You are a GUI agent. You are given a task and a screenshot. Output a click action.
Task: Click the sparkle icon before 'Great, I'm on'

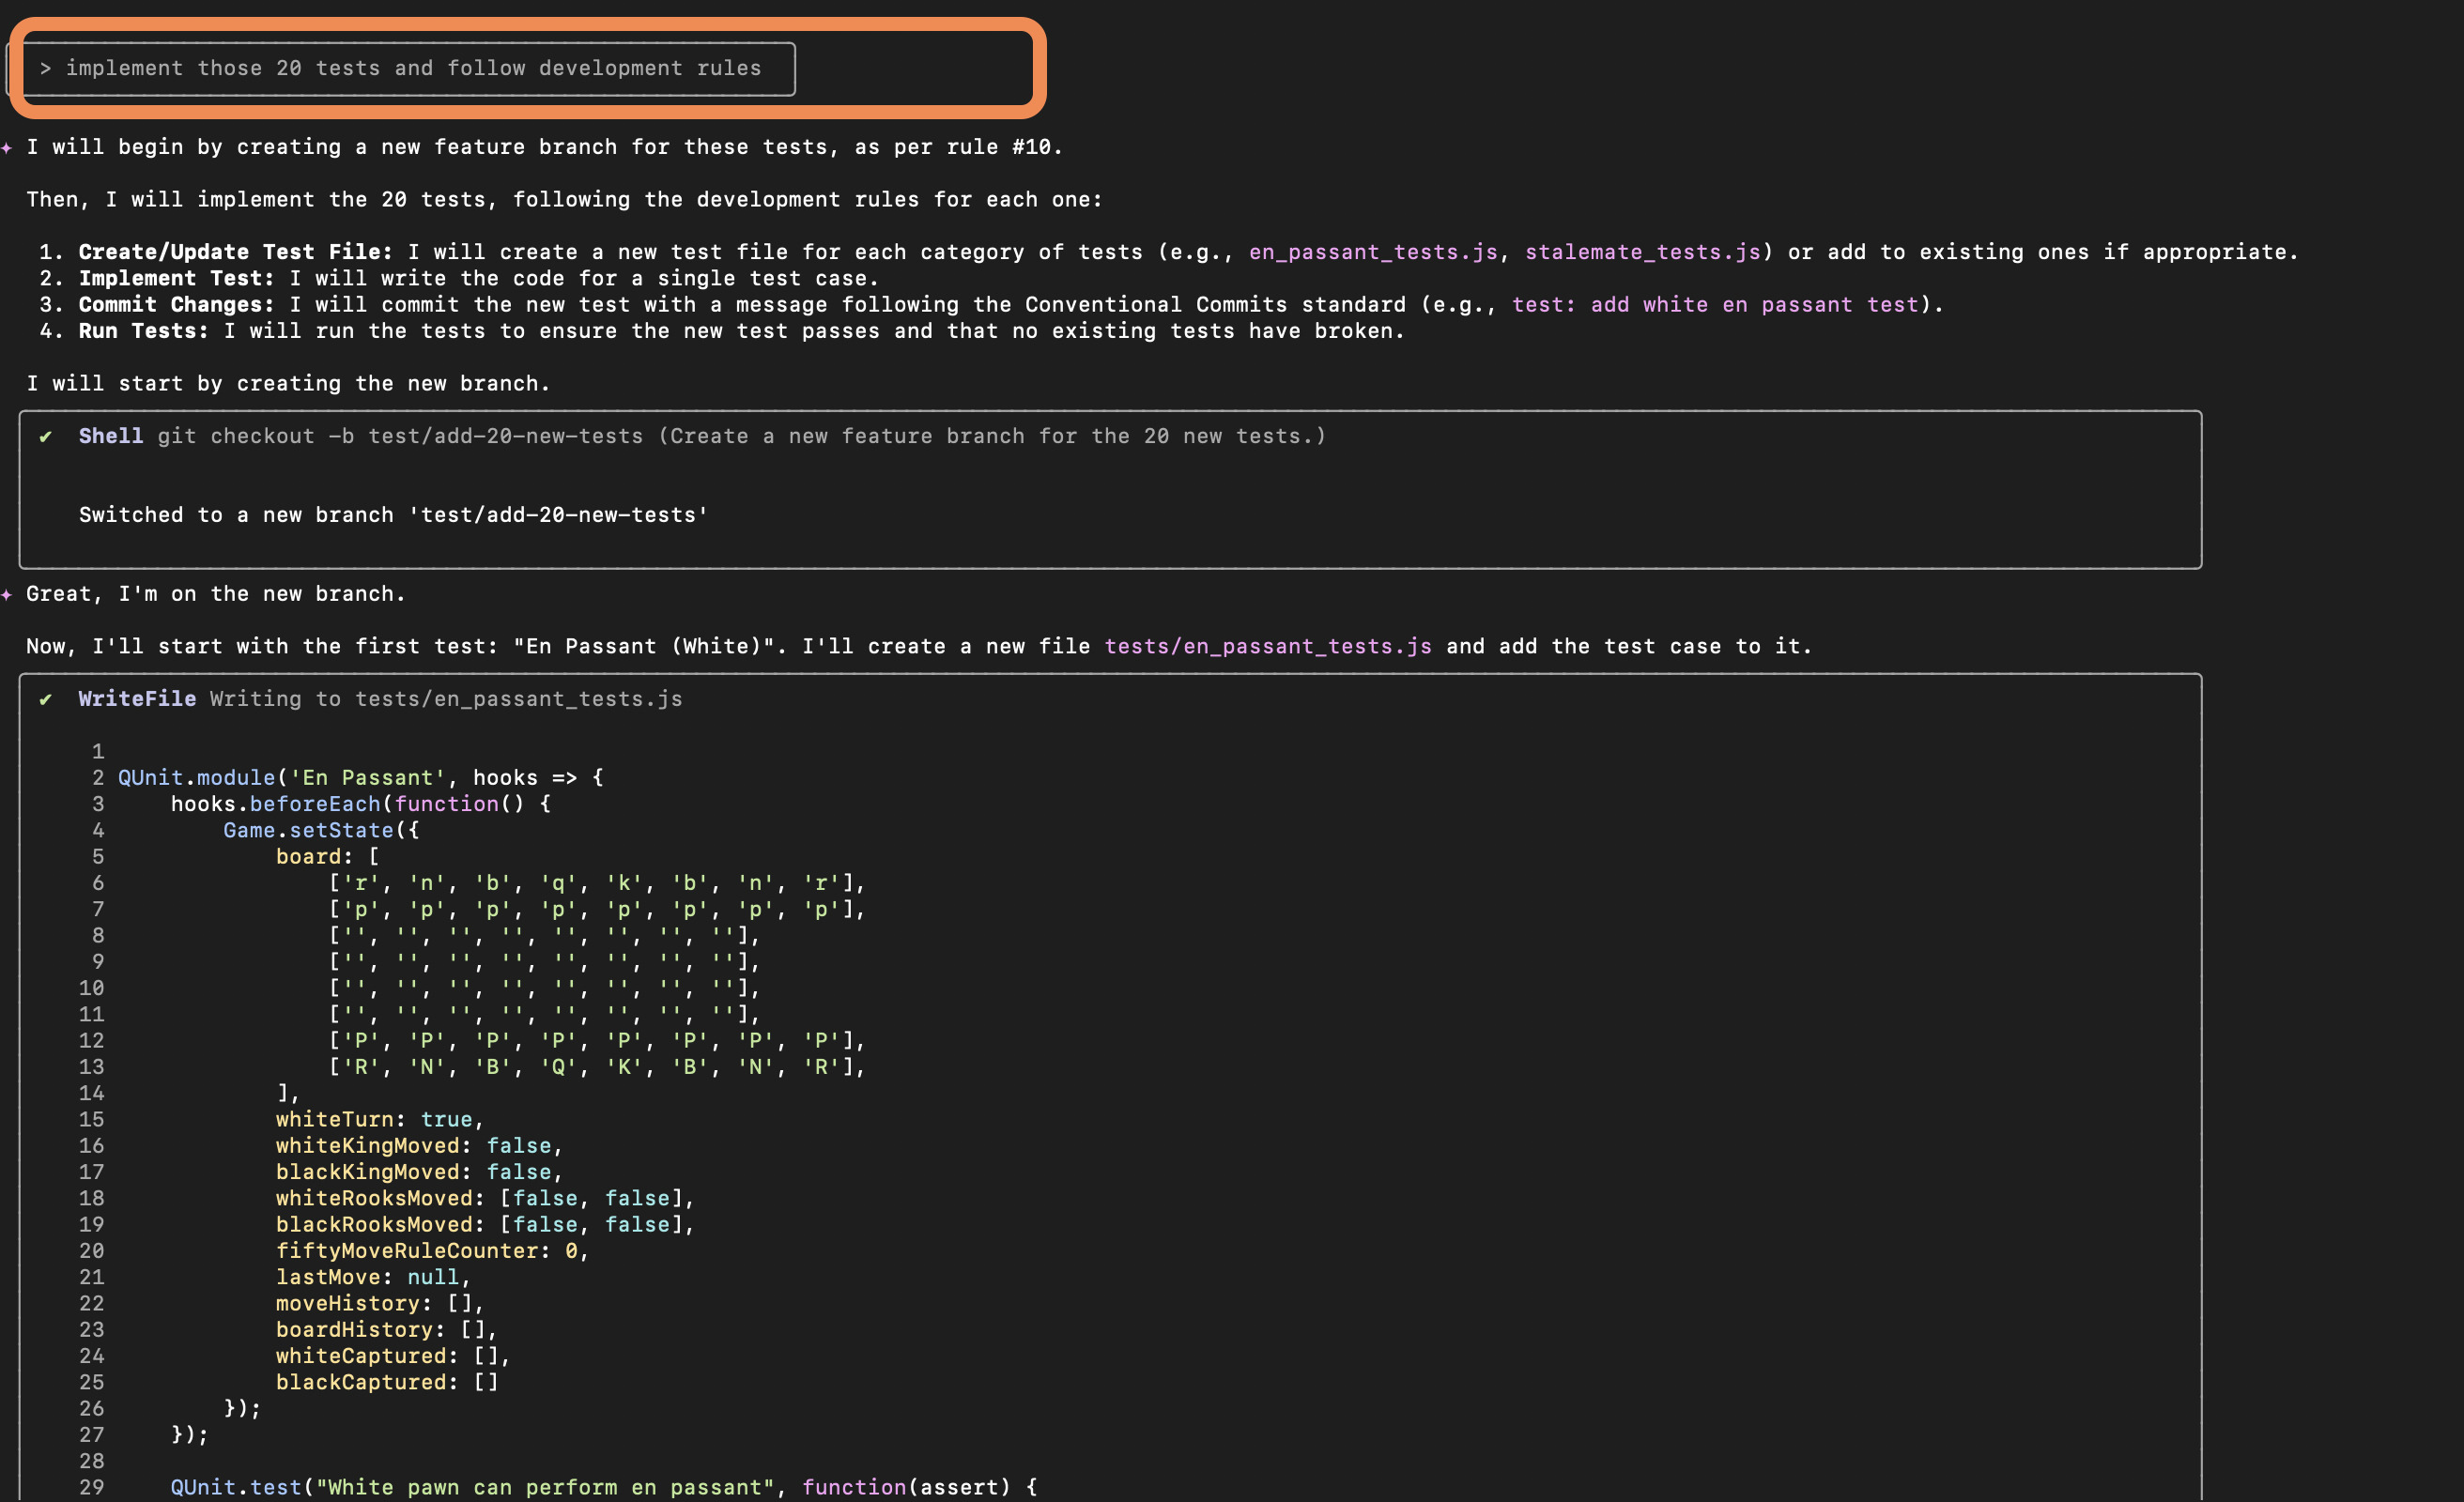pos(7,594)
